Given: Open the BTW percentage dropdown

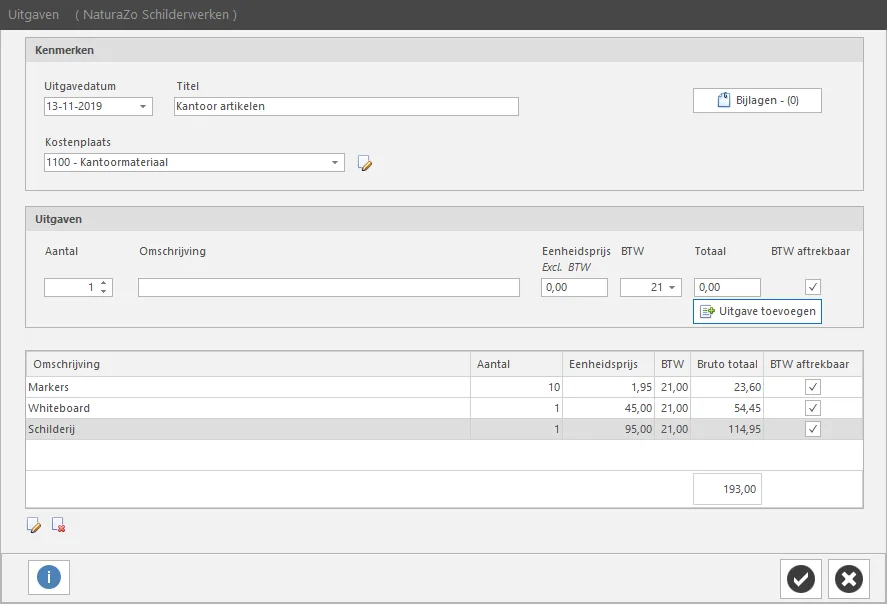Looking at the screenshot, I should click(x=672, y=287).
